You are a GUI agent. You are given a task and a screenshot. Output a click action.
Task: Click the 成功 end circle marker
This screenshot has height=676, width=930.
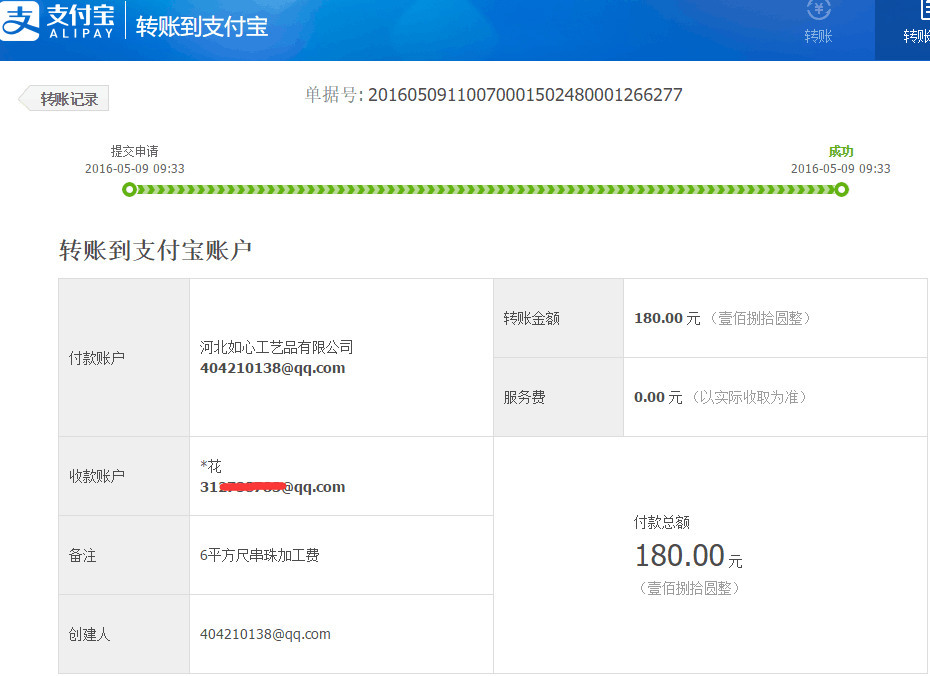[x=842, y=190]
